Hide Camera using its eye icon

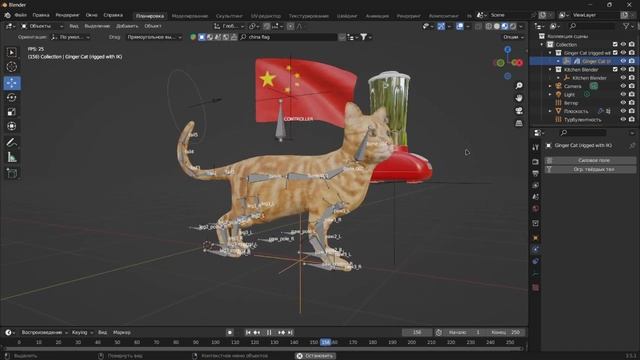tap(623, 86)
